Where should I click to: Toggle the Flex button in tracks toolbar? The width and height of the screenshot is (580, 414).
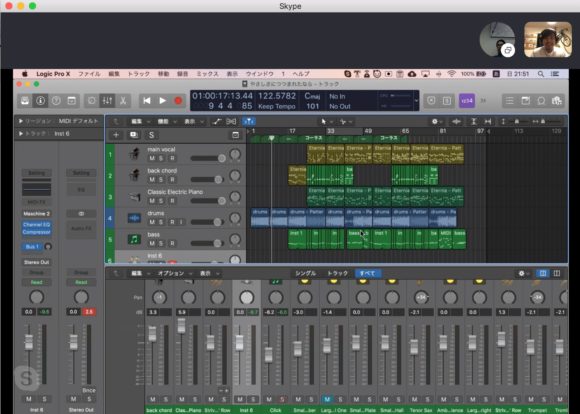tap(231, 121)
